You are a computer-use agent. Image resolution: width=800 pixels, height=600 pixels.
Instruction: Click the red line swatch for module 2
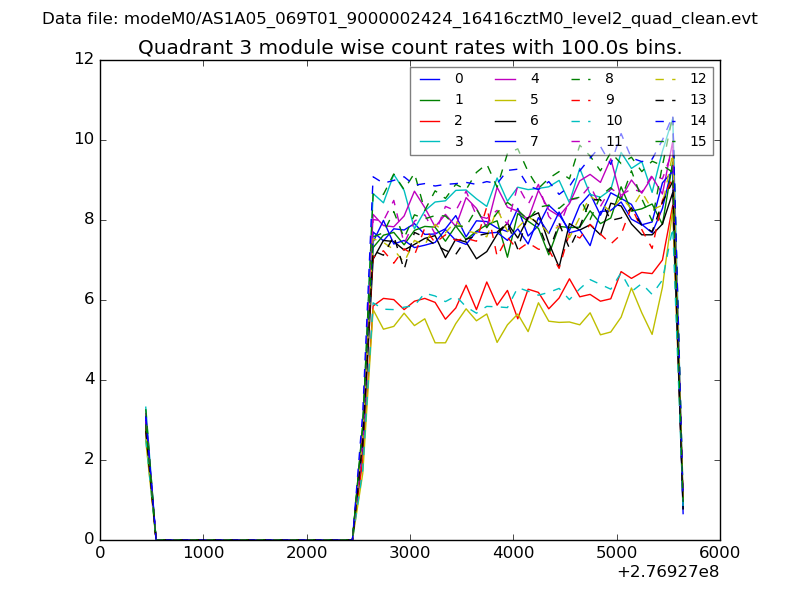pos(431,120)
